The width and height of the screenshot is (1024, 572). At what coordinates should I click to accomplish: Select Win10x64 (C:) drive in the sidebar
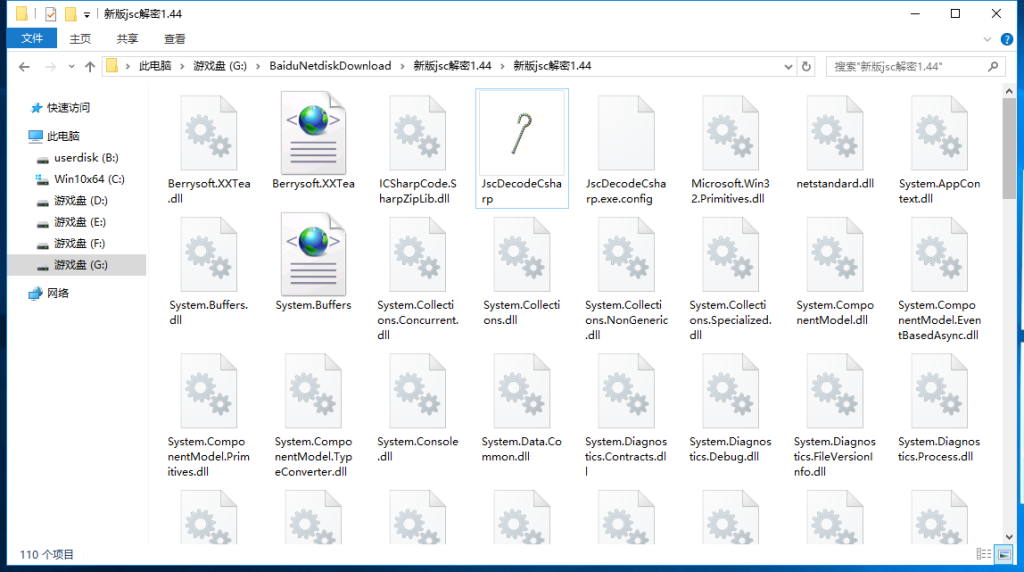point(88,179)
